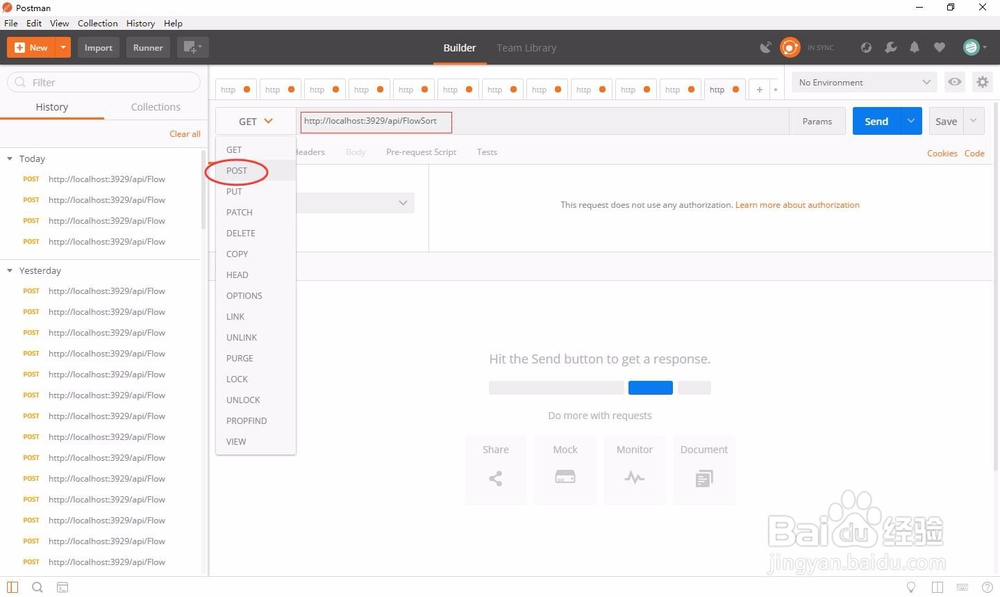
Task: Select POST from the method list
Action: coord(237,170)
